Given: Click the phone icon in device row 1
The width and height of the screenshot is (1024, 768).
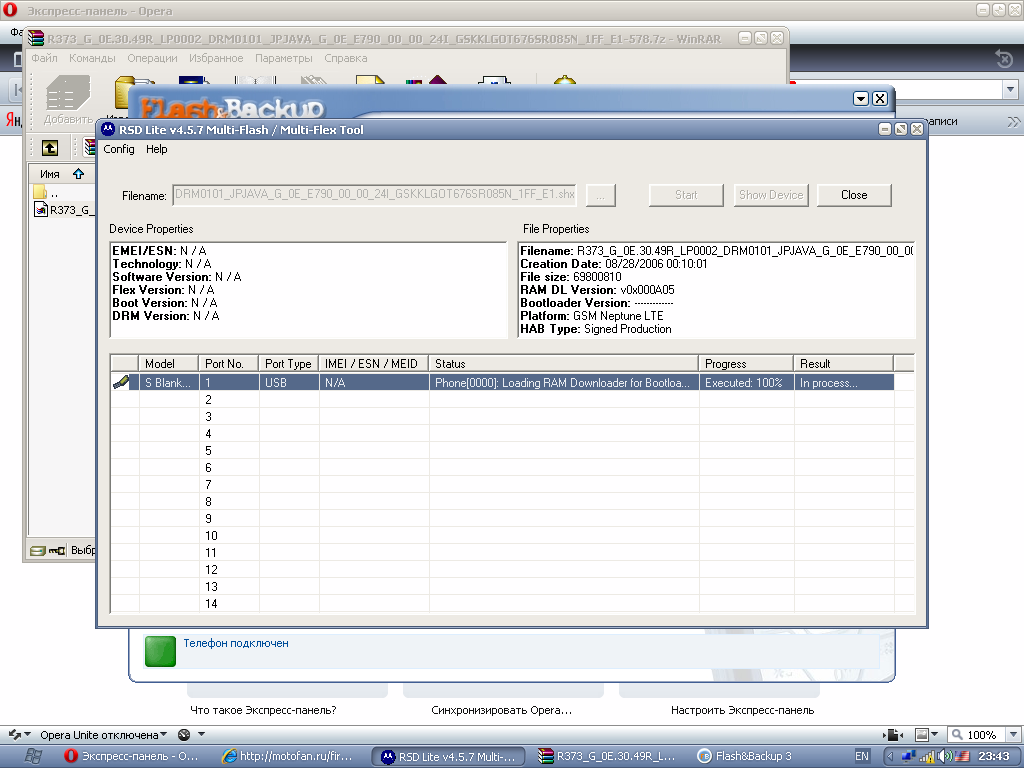Looking at the screenshot, I should tap(121, 382).
